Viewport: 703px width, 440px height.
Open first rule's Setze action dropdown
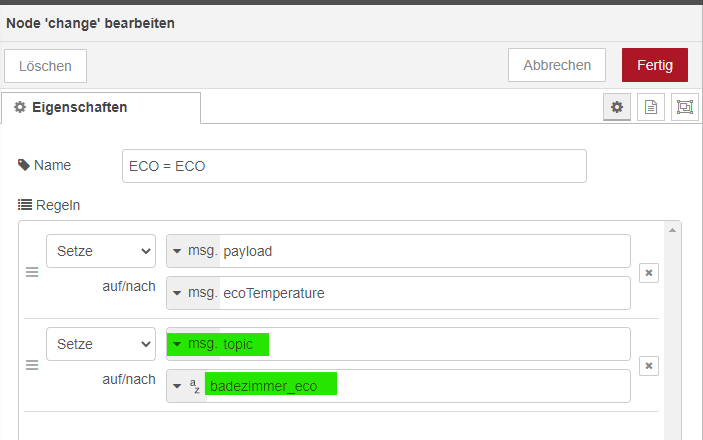pos(101,251)
